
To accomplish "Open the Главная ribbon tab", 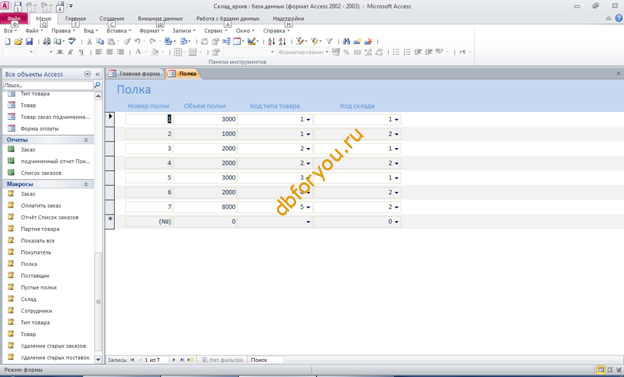I will point(75,18).
